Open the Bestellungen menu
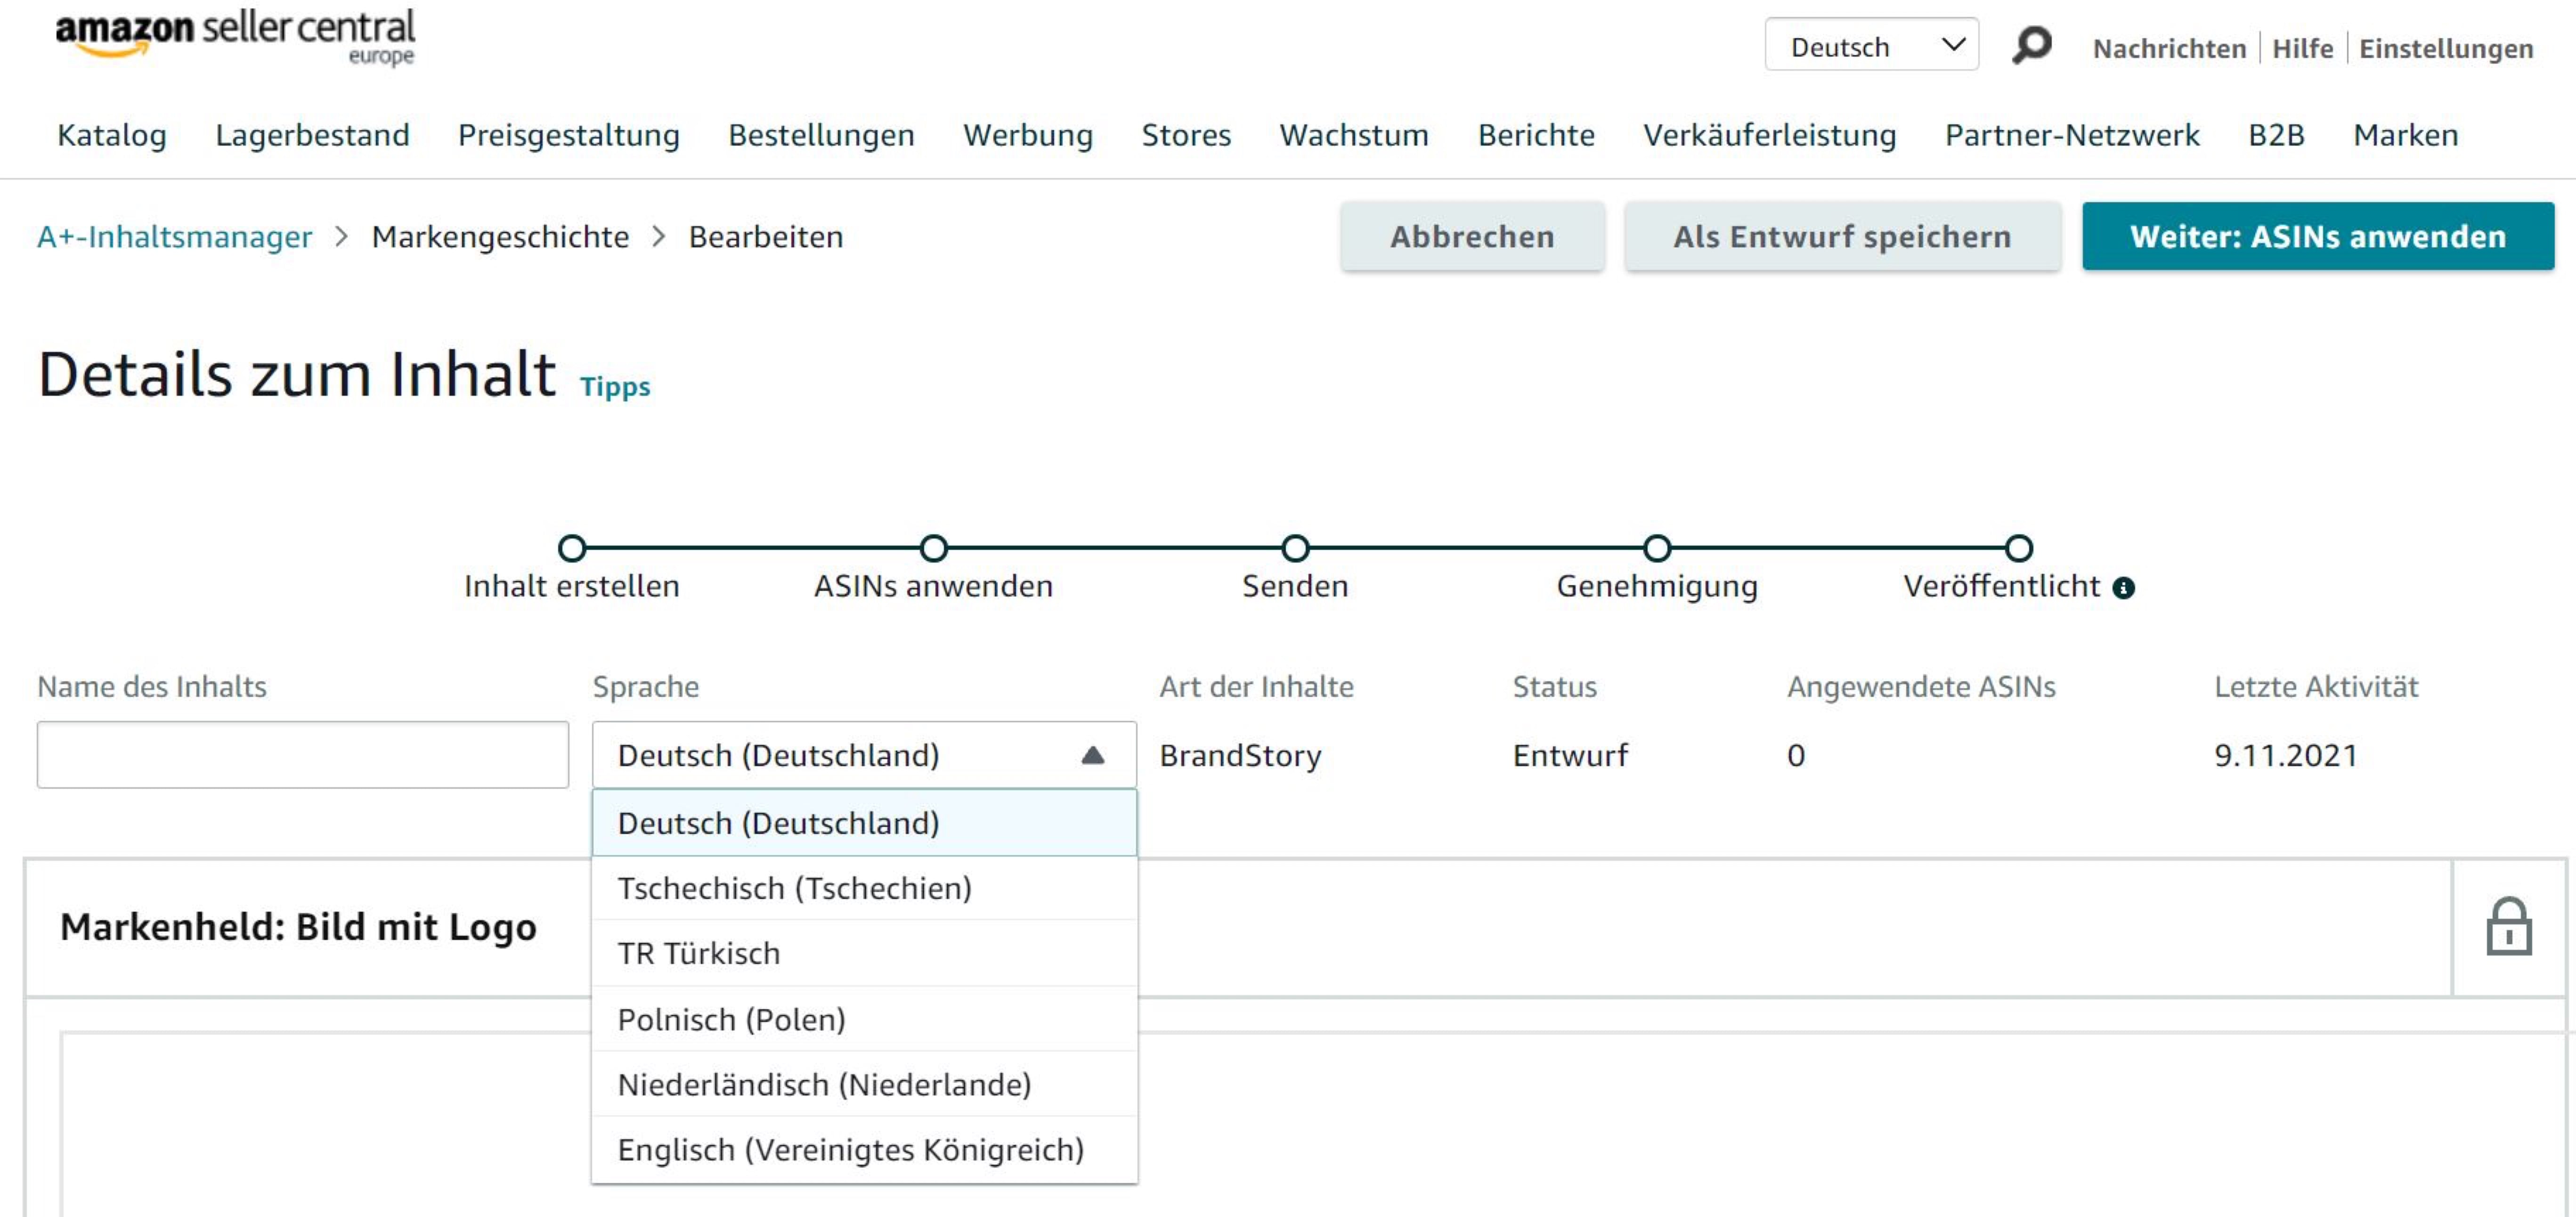 click(821, 135)
